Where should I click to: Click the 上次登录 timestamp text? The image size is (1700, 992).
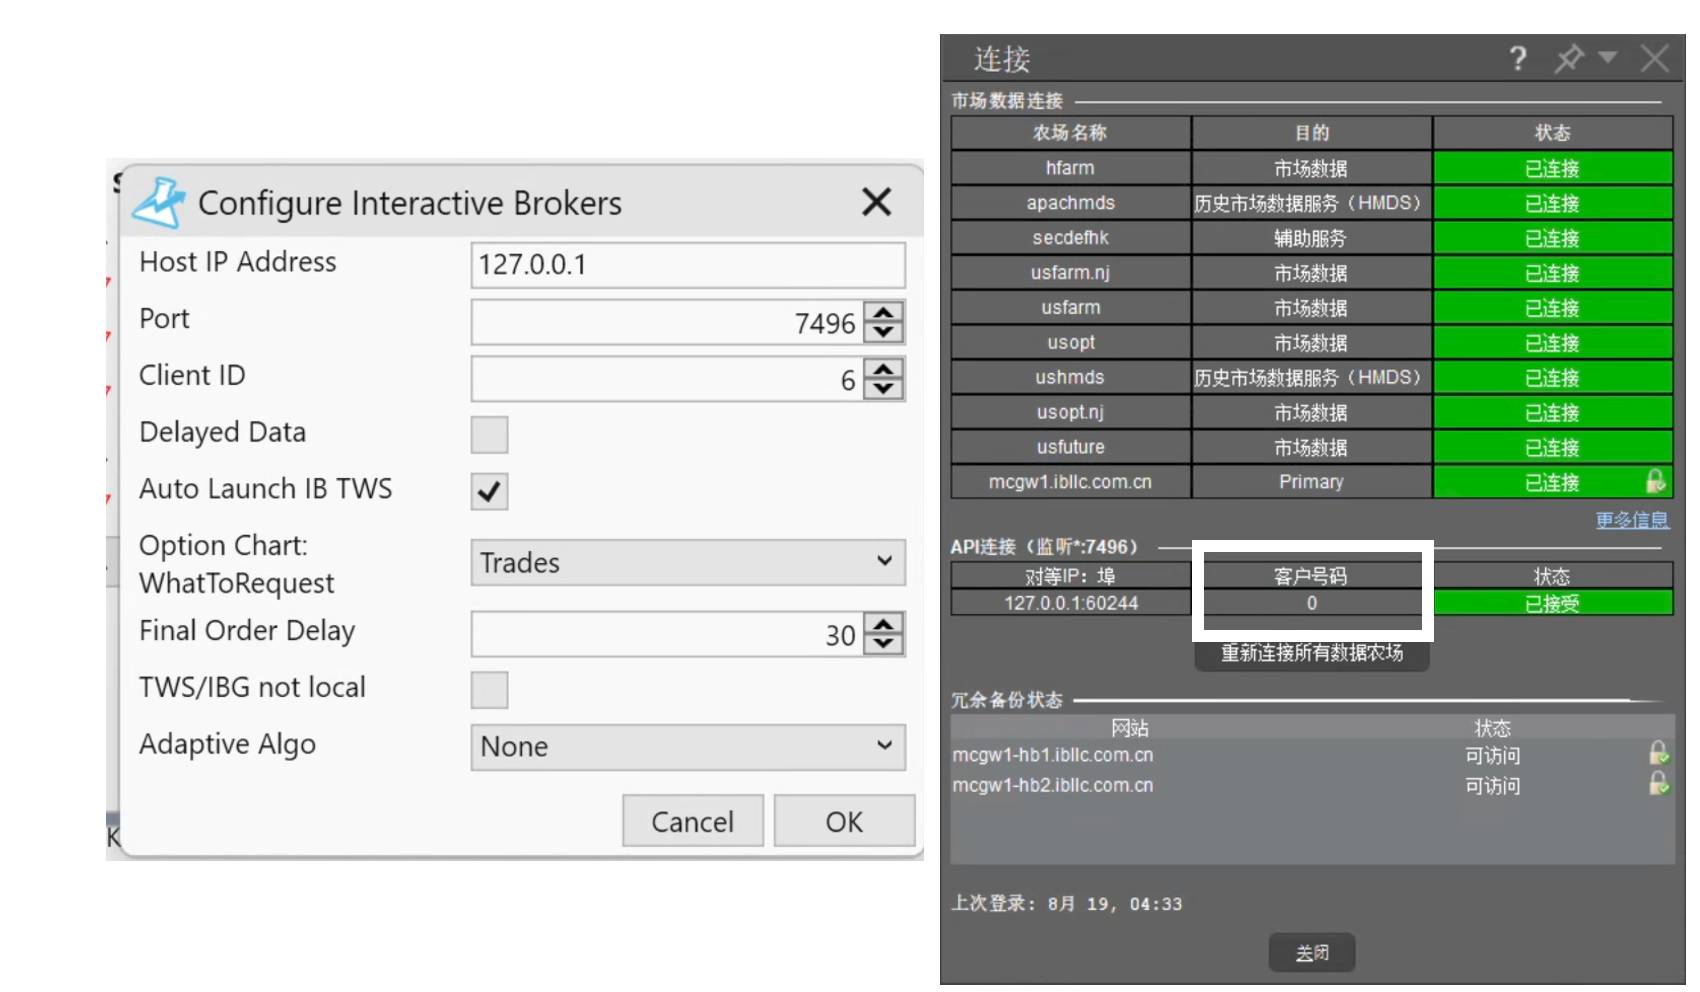(1066, 903)
